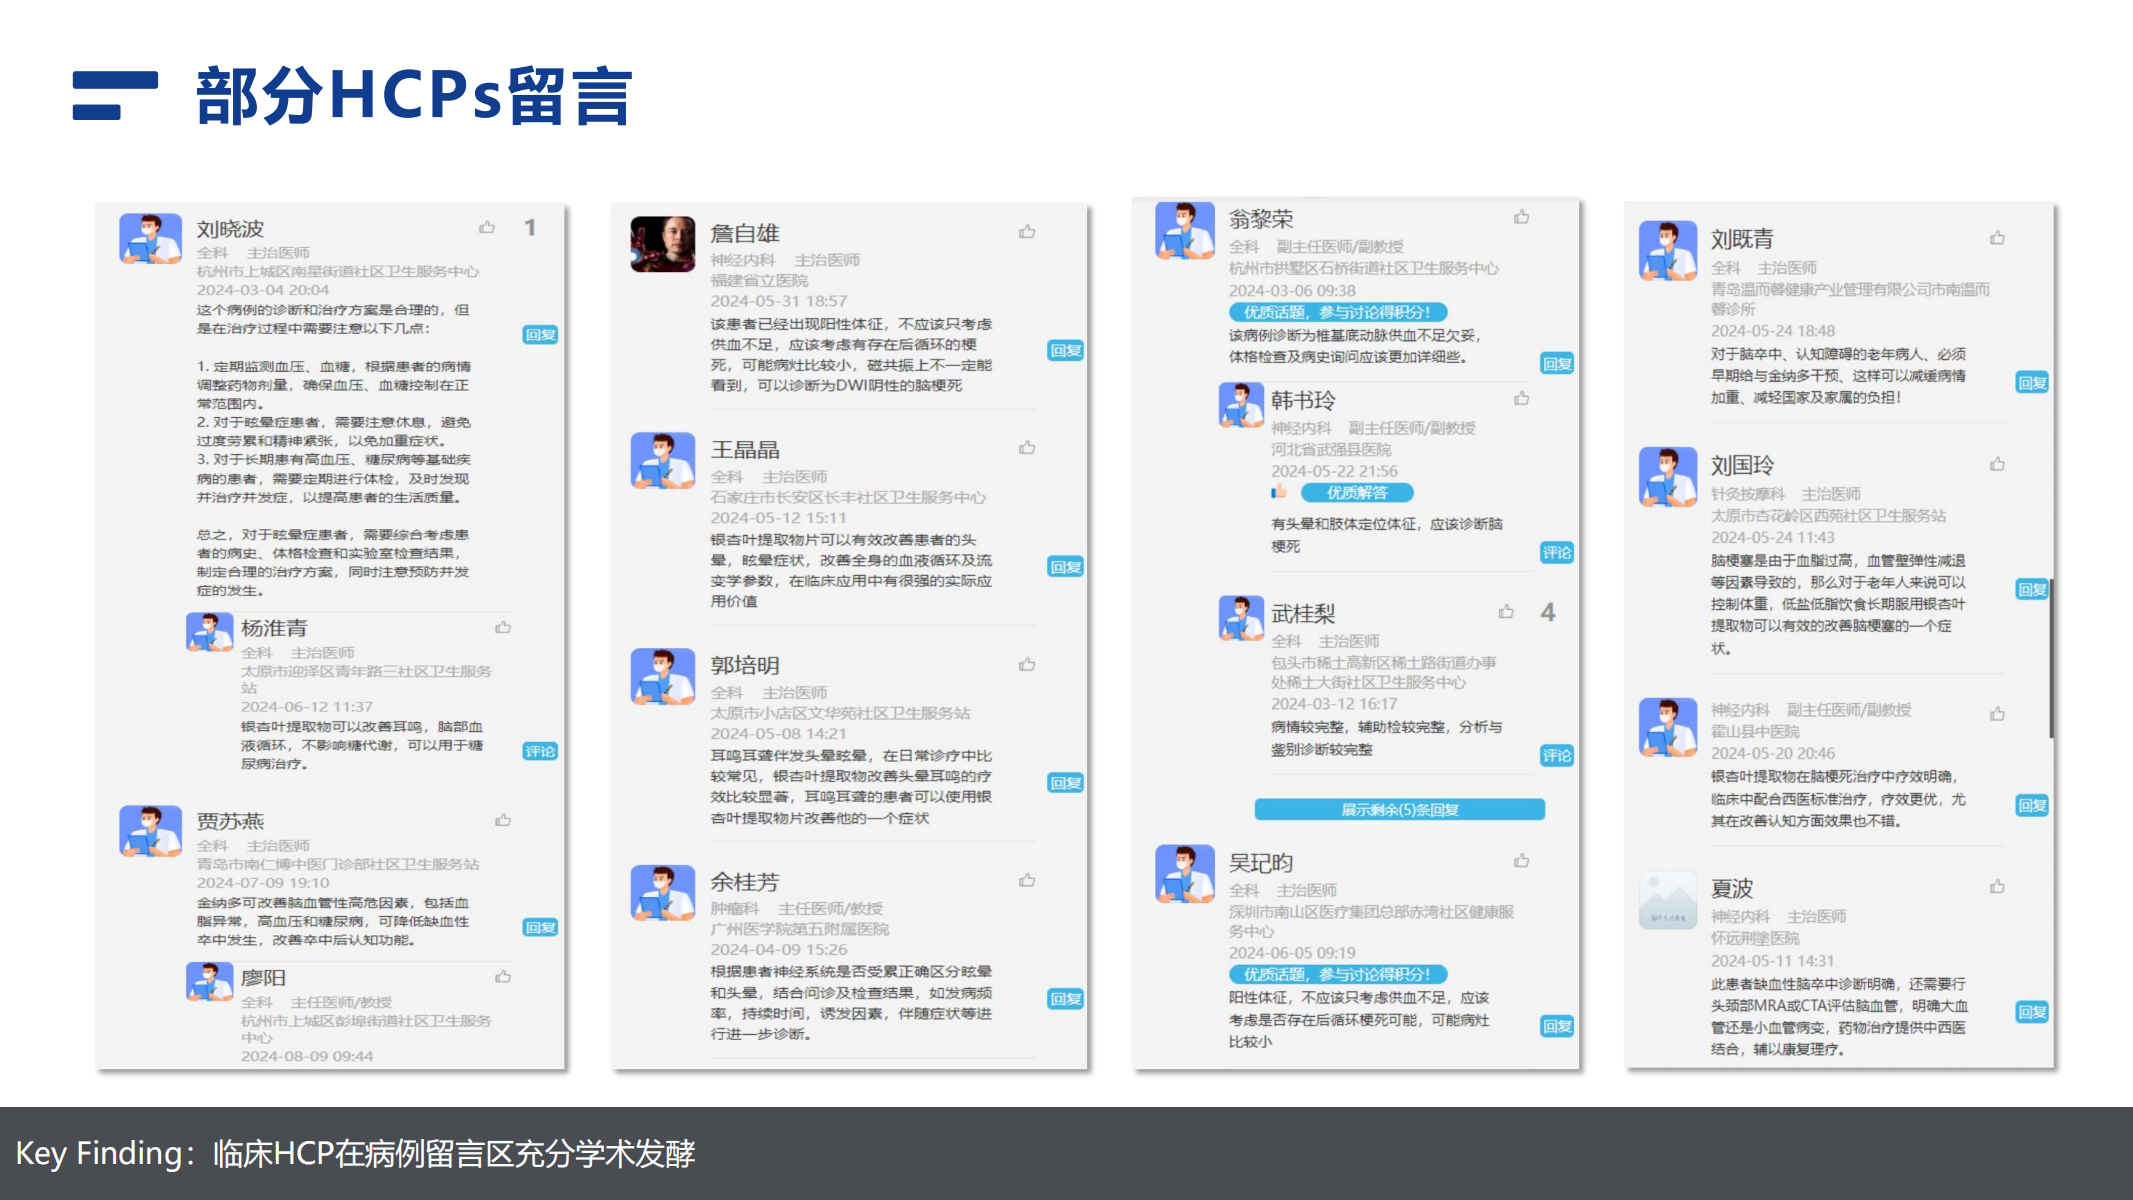Screen dimensions: 2133x1200
Task: Like 夏波's comment
Action: 1997,887
